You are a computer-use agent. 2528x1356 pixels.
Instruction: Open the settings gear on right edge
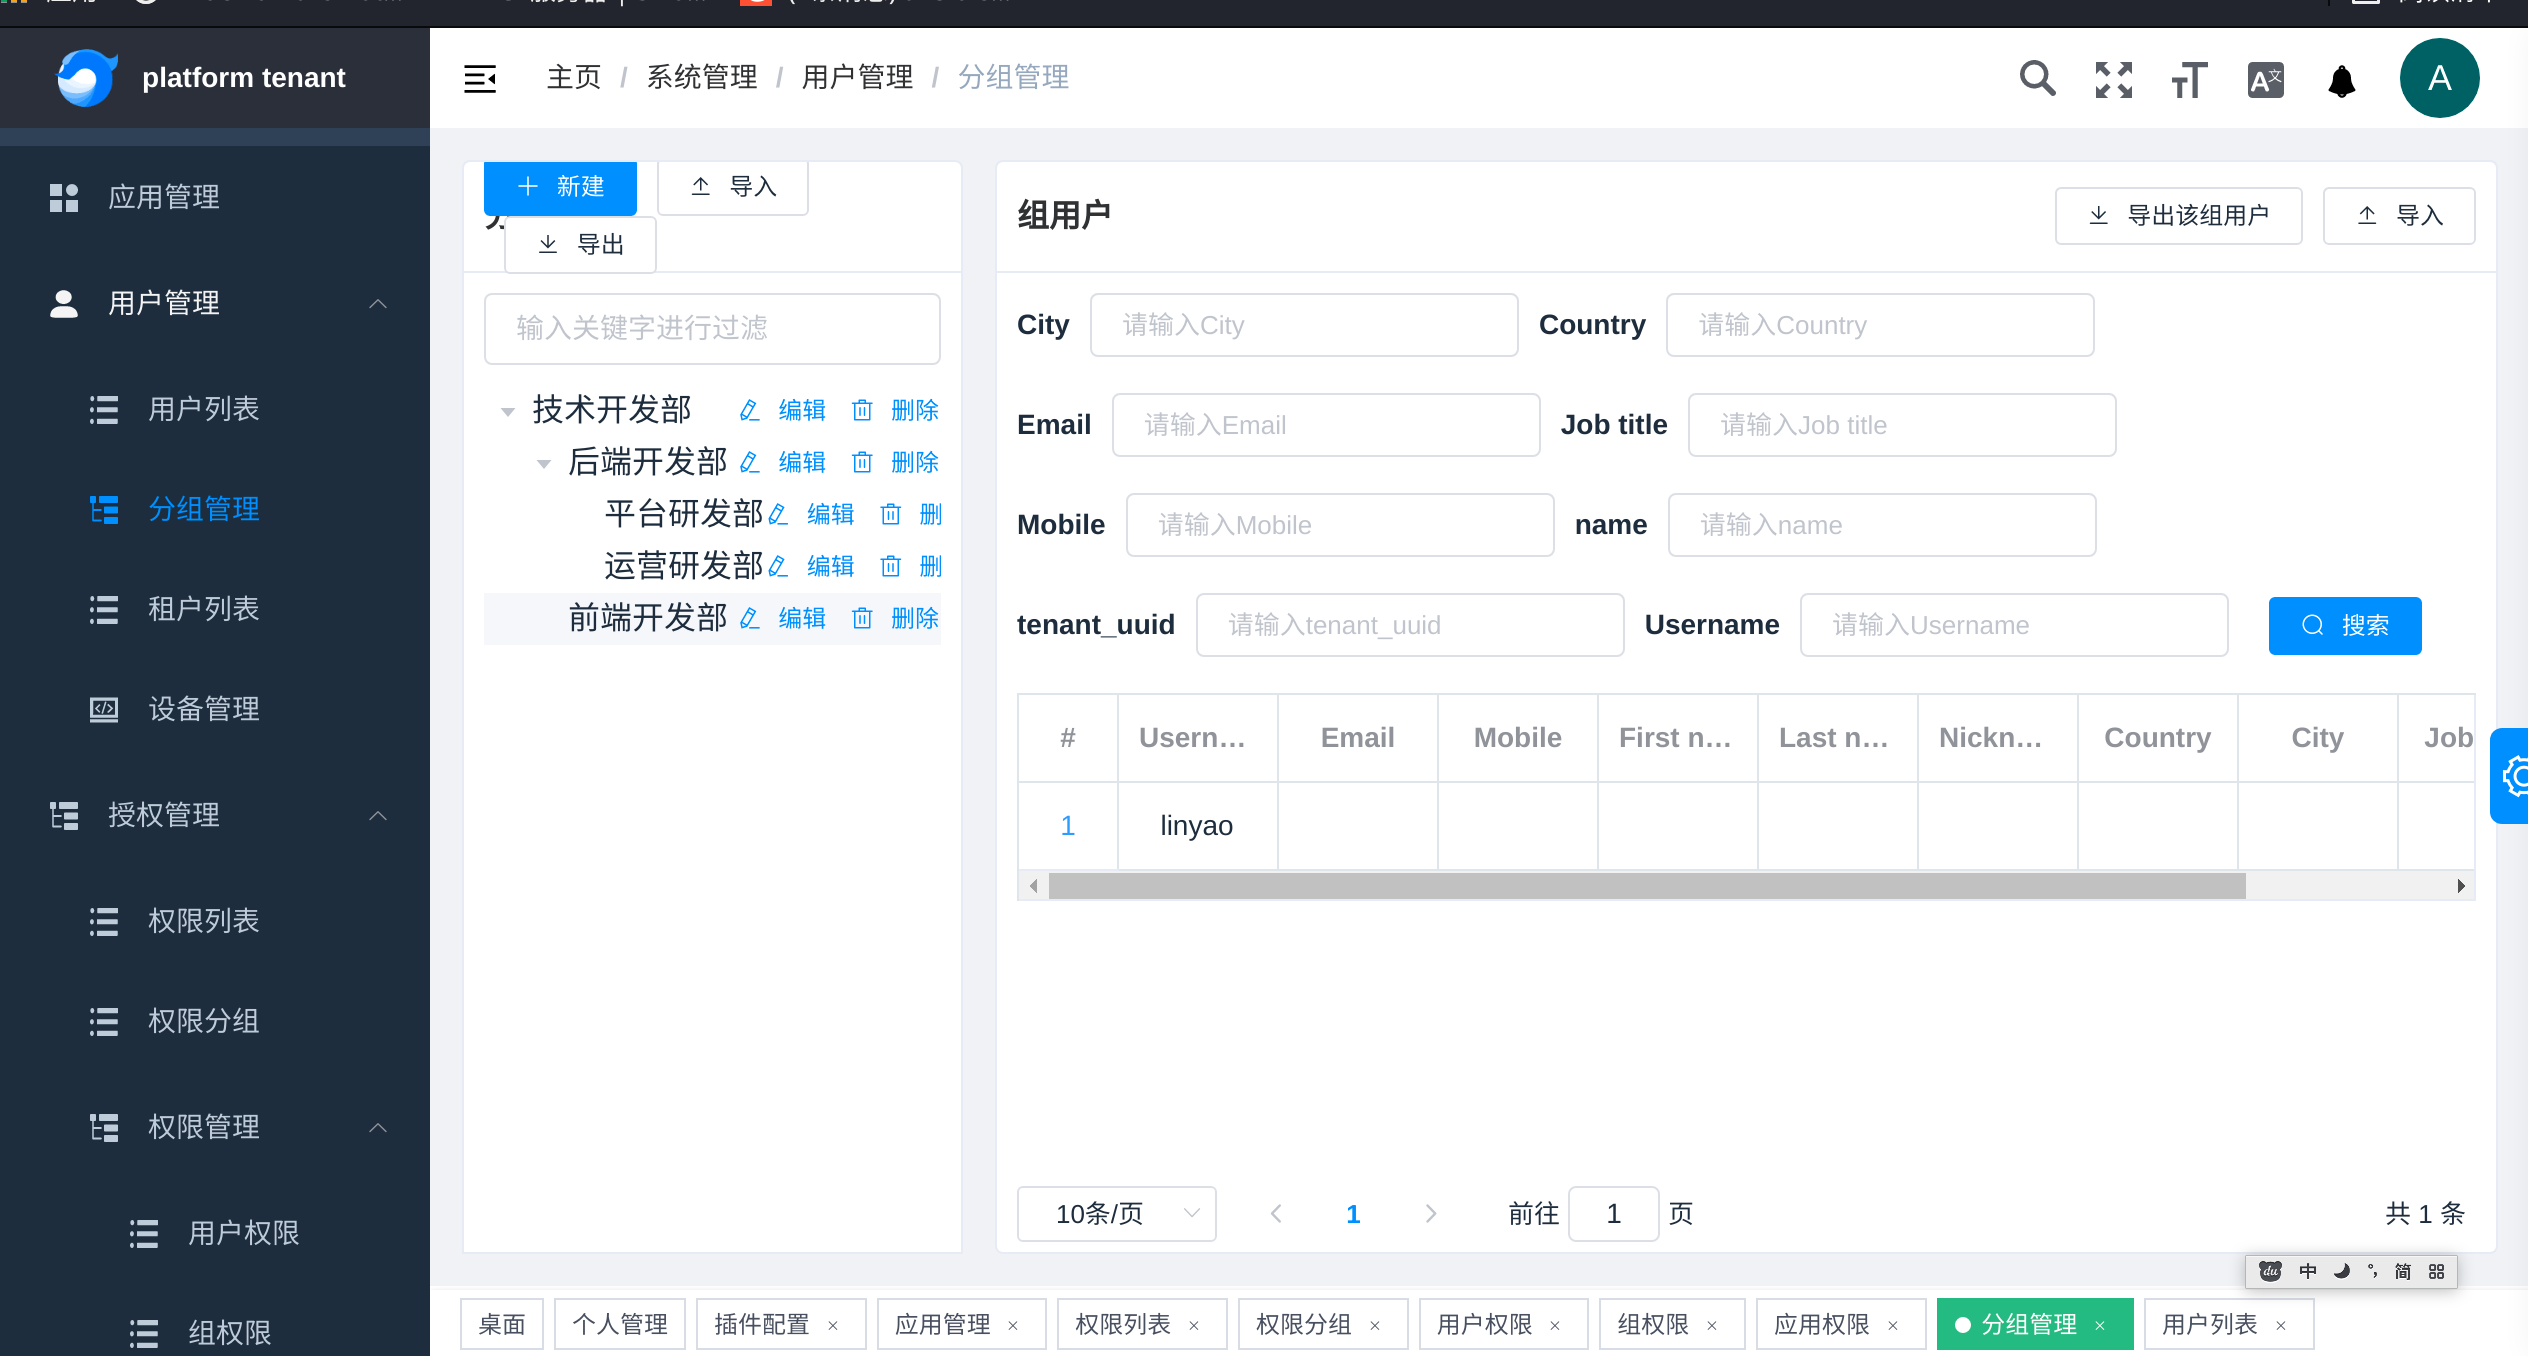pyautogui.click(x=2515, y=776)
